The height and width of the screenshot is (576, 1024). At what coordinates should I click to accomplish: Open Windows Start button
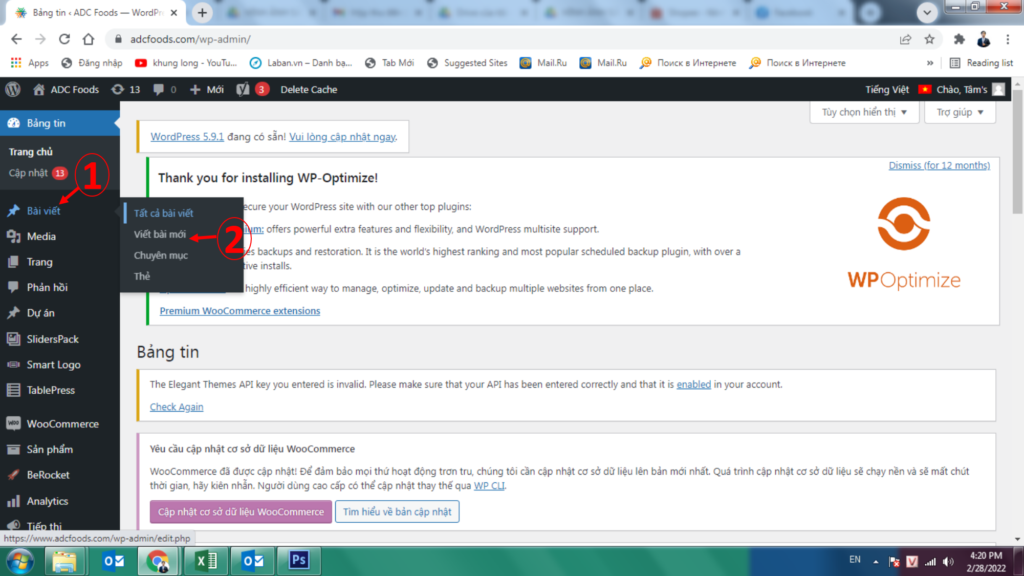20,561
